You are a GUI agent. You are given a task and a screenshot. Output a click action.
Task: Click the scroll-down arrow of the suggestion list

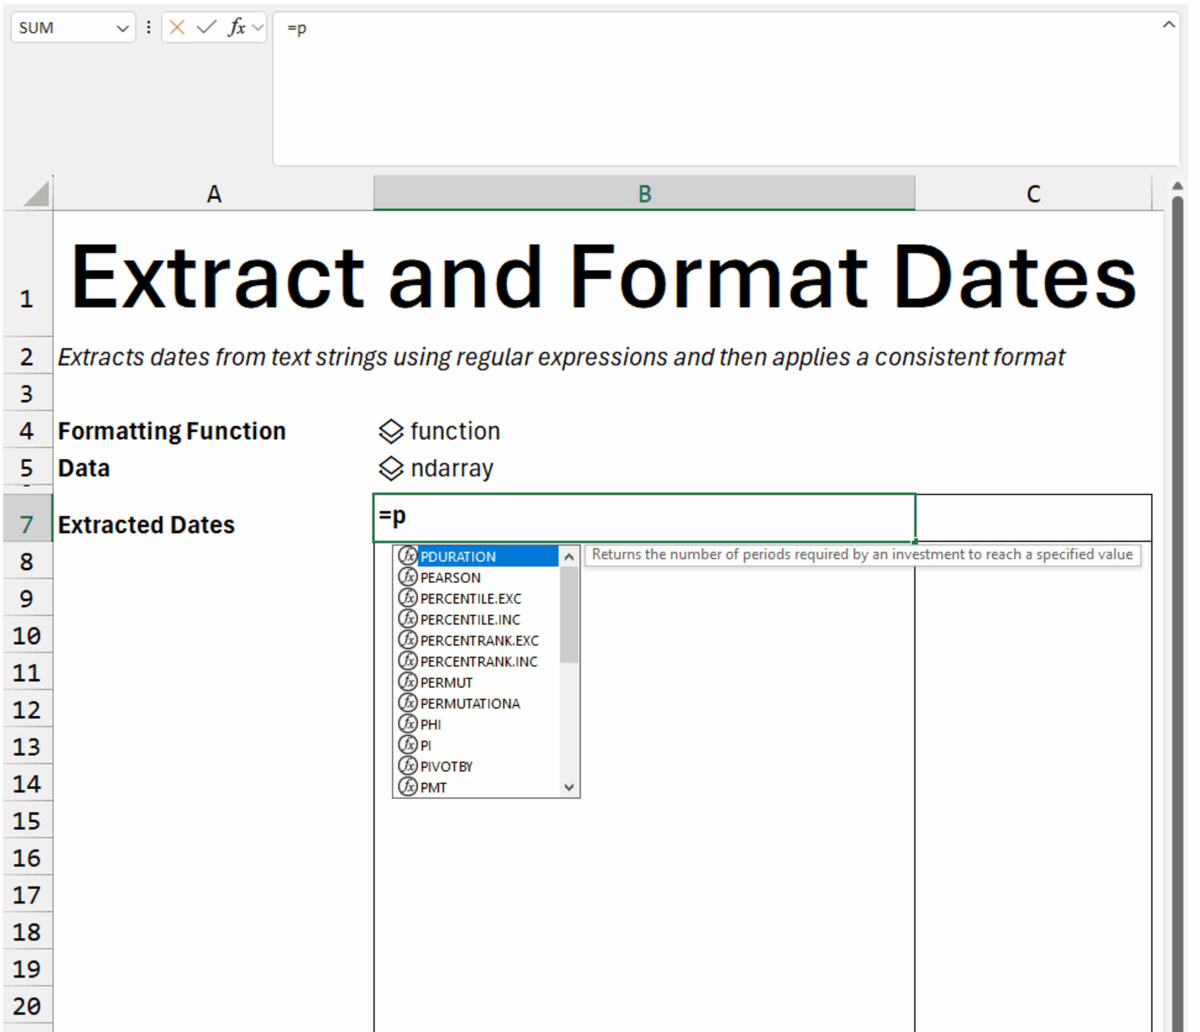coord(570,787)
